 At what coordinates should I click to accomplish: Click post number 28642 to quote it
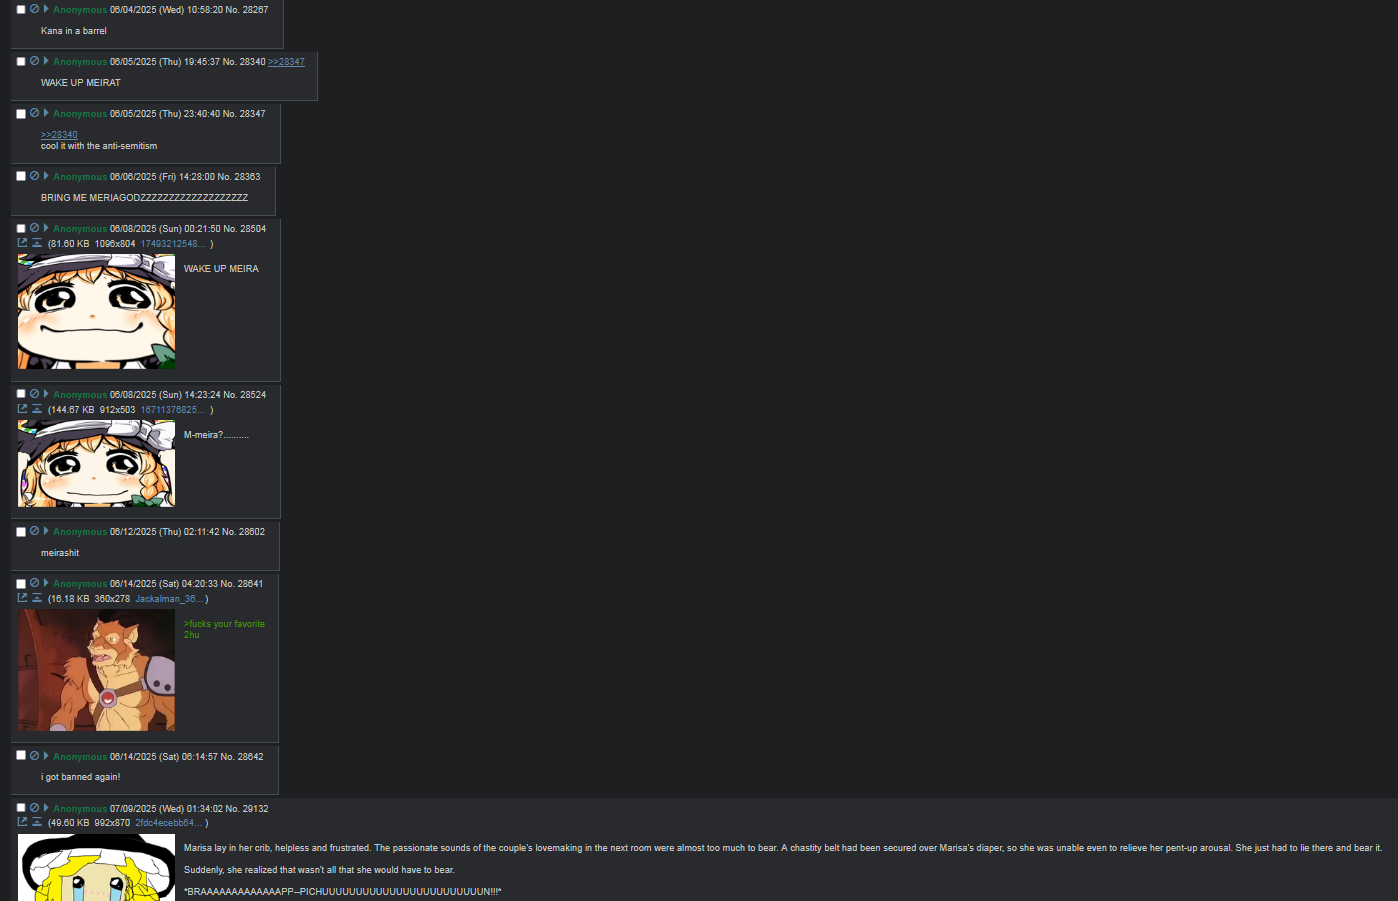coord(250,757)
